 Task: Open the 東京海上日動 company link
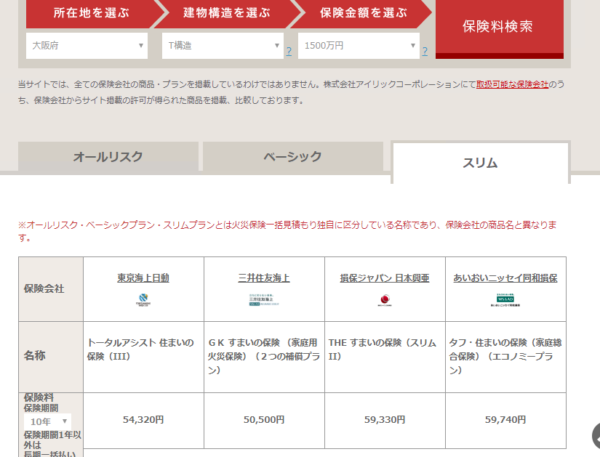coord(143,278)
